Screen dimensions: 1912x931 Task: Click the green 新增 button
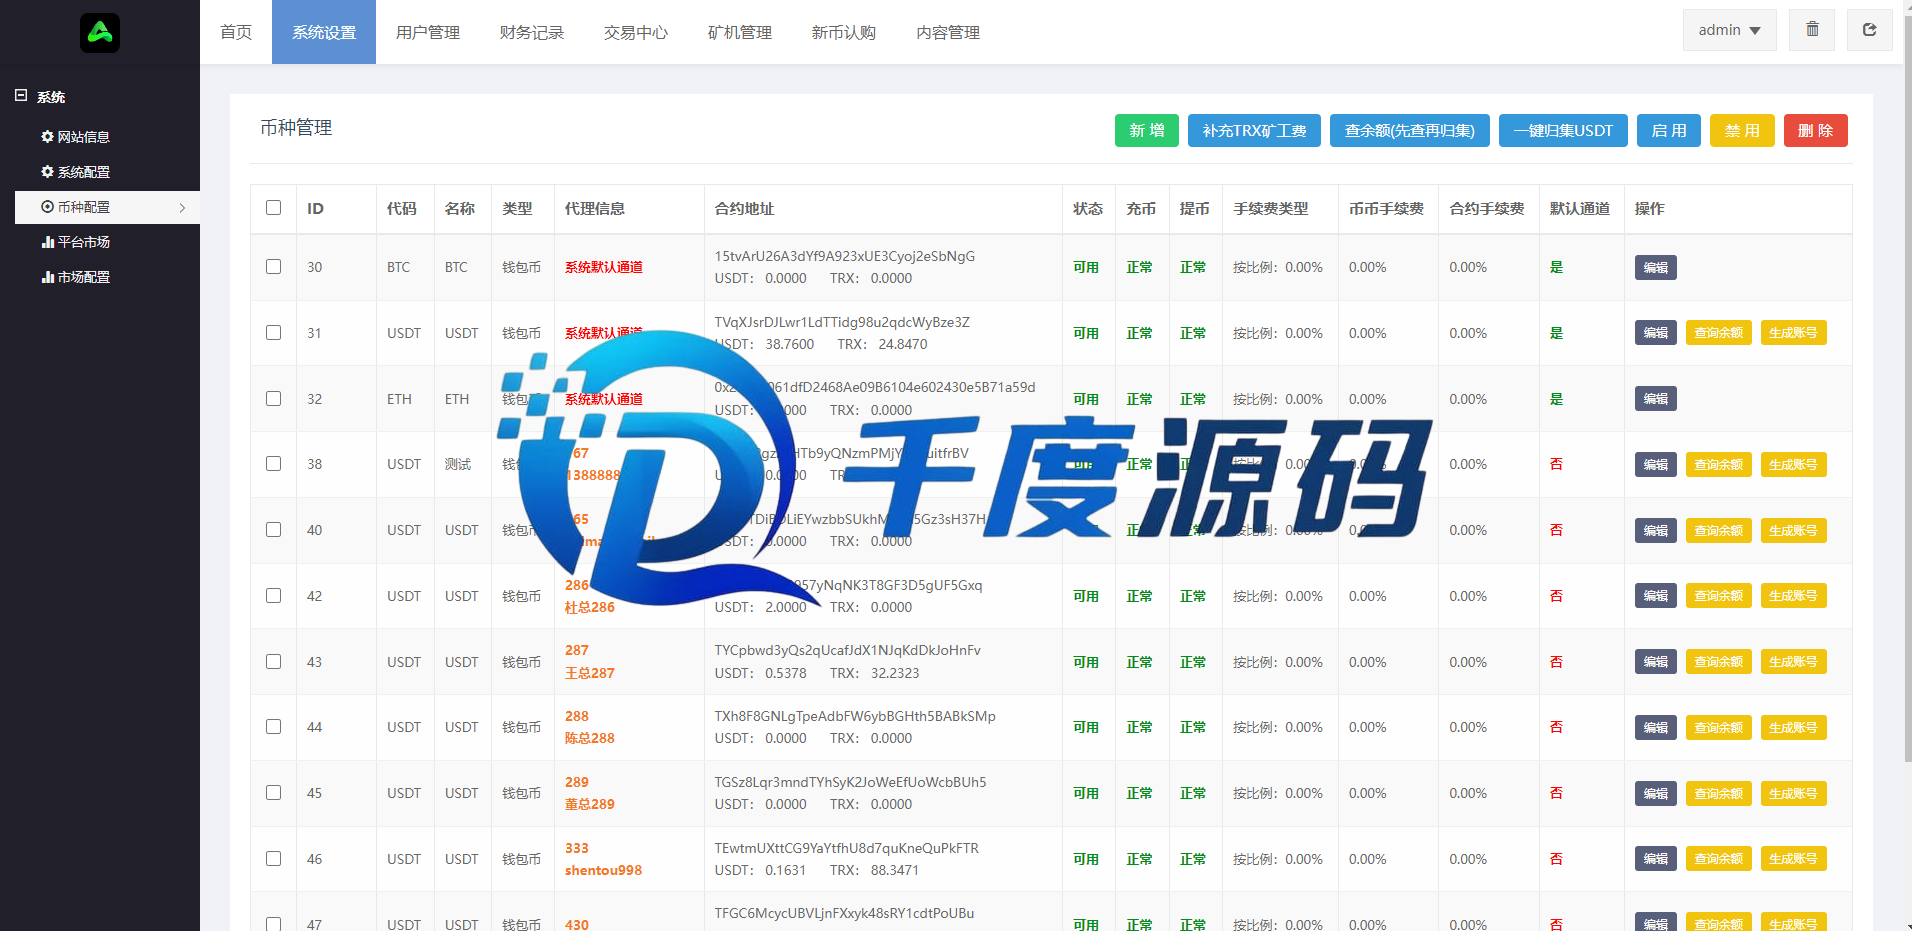tap(1147, 131)
